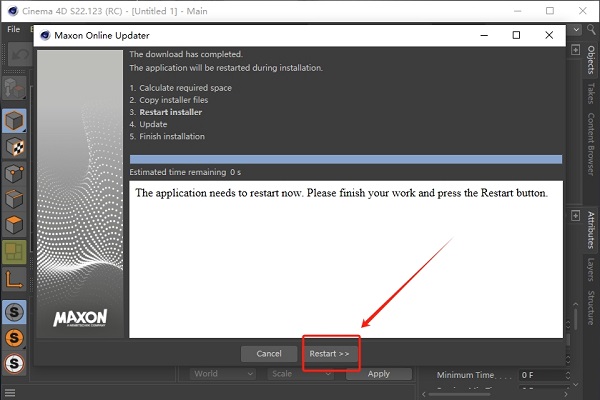Screen dimensions: 600x400
Task: Click the Minimum Time value field
Action: (x=542, y=375)
